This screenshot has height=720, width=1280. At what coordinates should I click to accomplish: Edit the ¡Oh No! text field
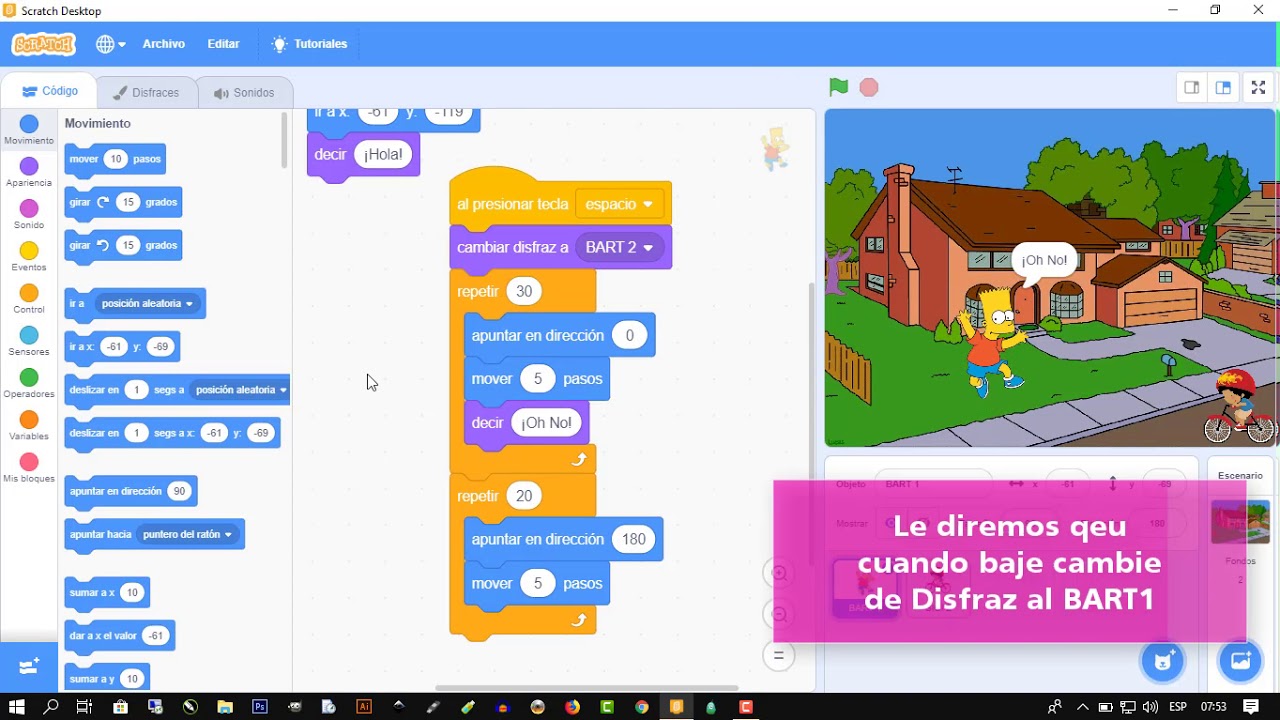(547, 423)
